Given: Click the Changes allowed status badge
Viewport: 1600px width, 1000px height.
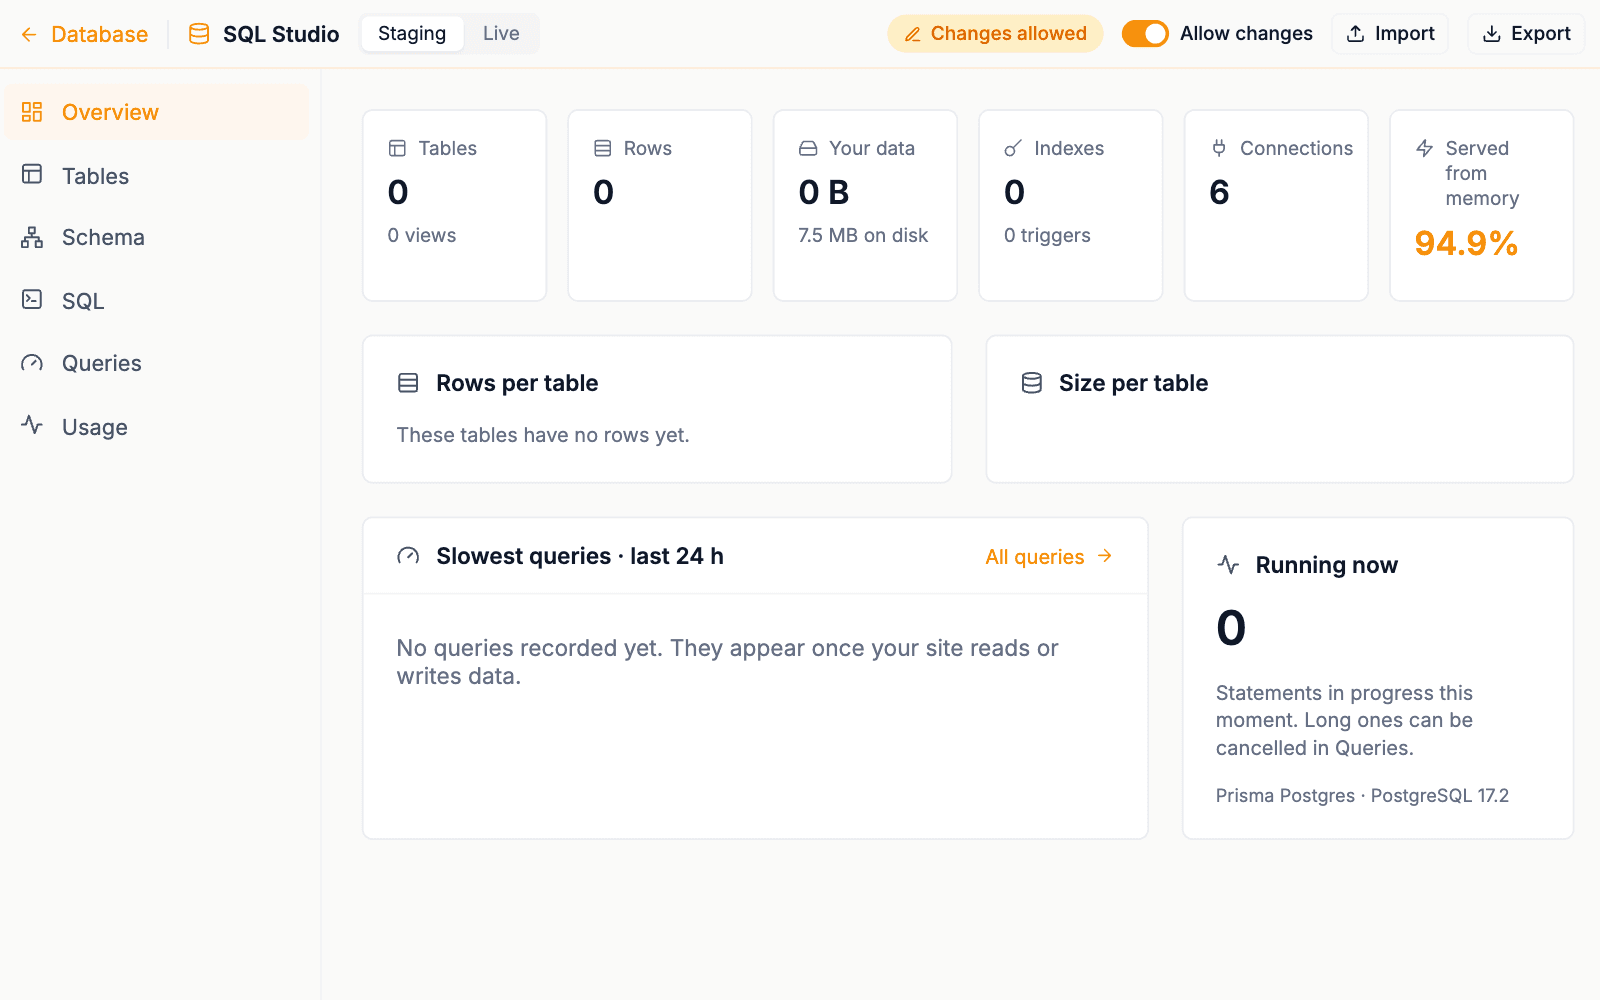Looking at the screenshot, I should [x=995, y=34].
